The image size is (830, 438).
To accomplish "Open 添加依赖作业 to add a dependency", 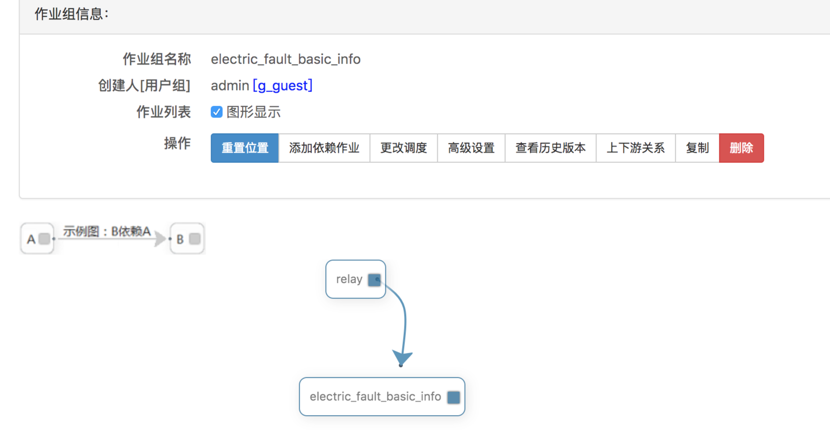I will point(324,148).
